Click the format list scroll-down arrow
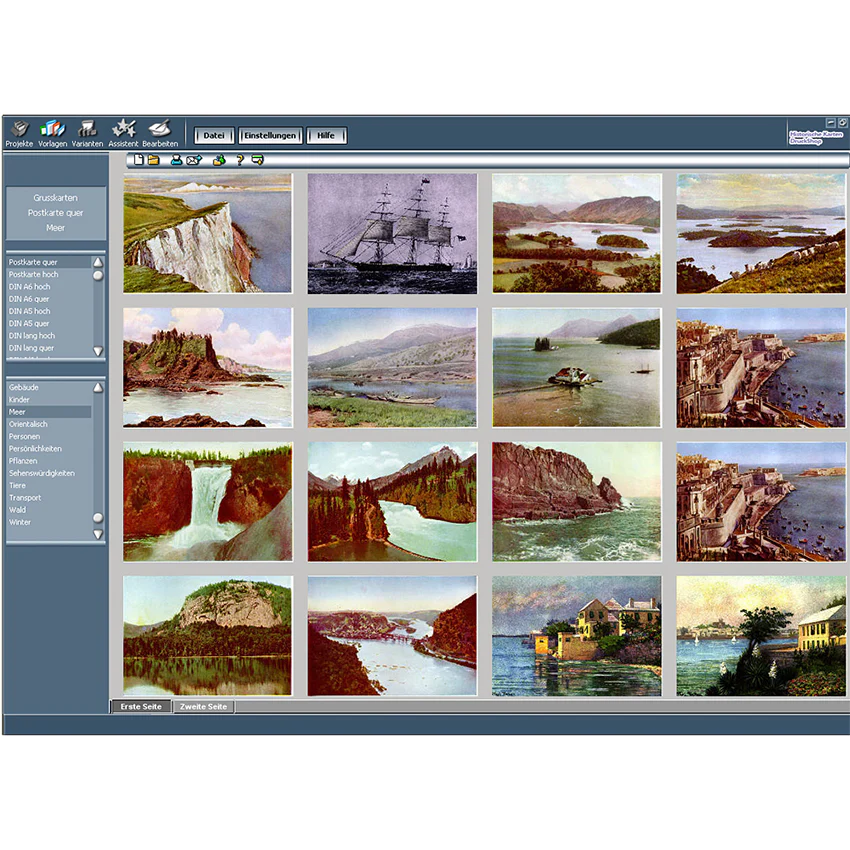Image resolution: width=850 pixels, height=850 pixels. point(98,351)
